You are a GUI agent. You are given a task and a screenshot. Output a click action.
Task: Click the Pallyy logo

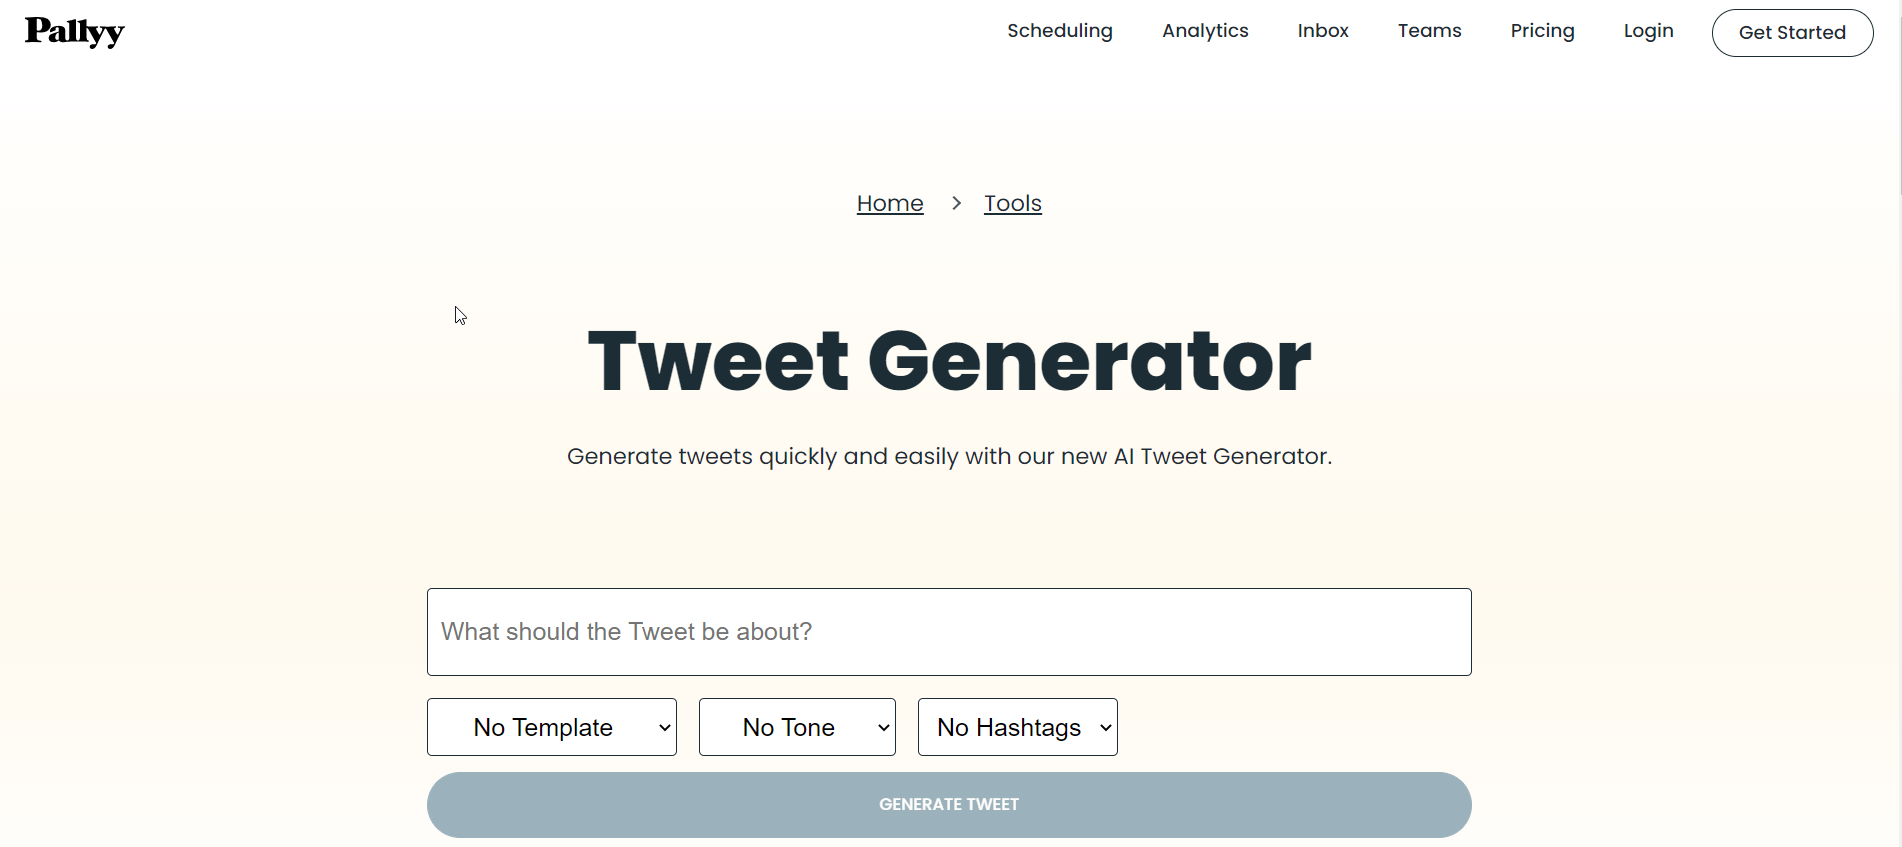[75, 32]
